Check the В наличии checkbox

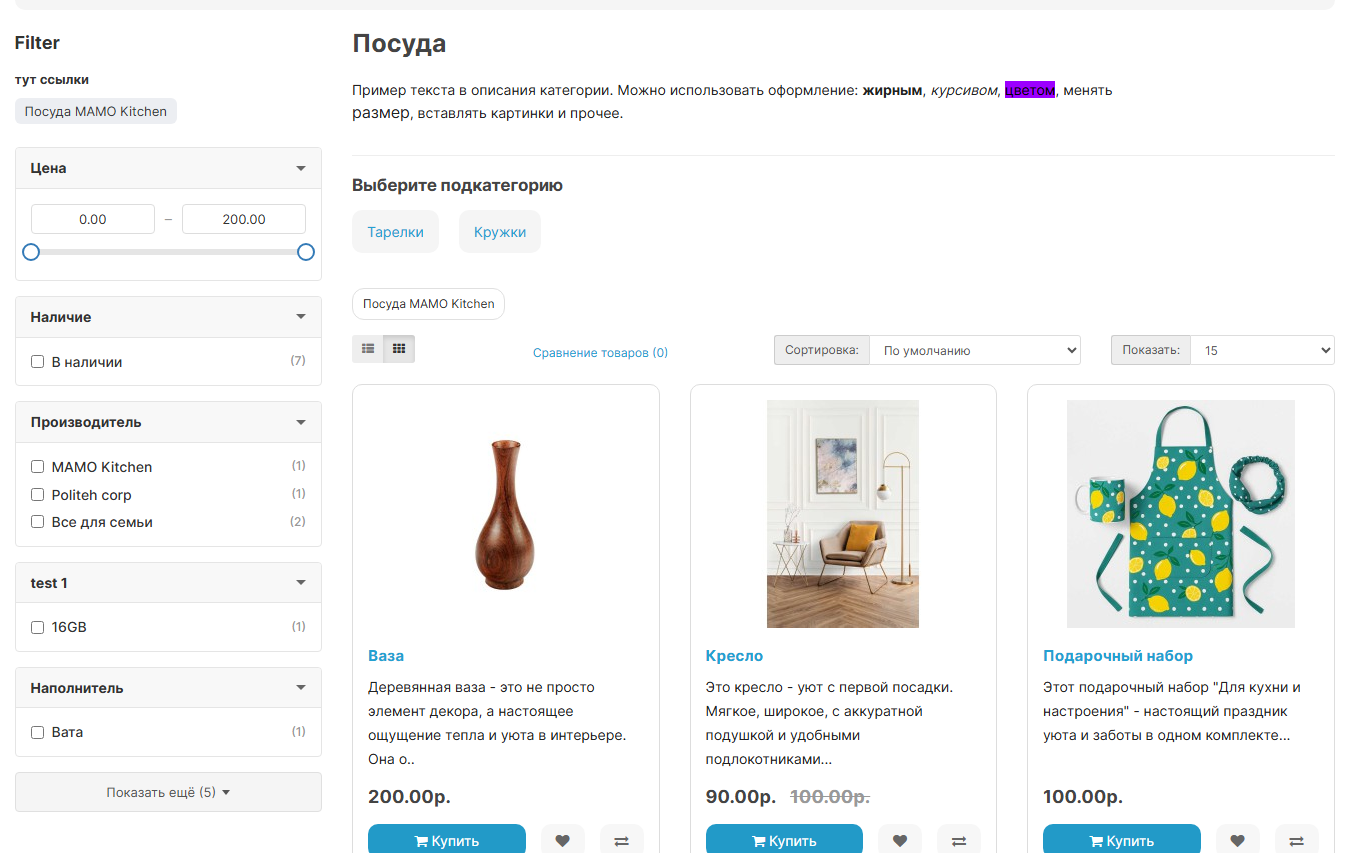pyautogui.click(x=38, y=362)
